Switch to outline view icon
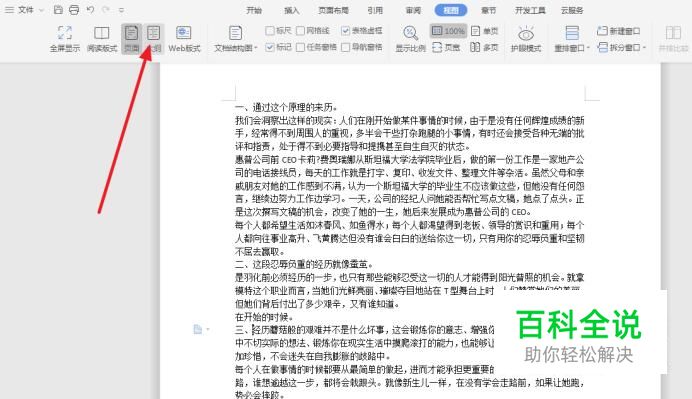This screenshot has width=692, height=399. (154, 39)
